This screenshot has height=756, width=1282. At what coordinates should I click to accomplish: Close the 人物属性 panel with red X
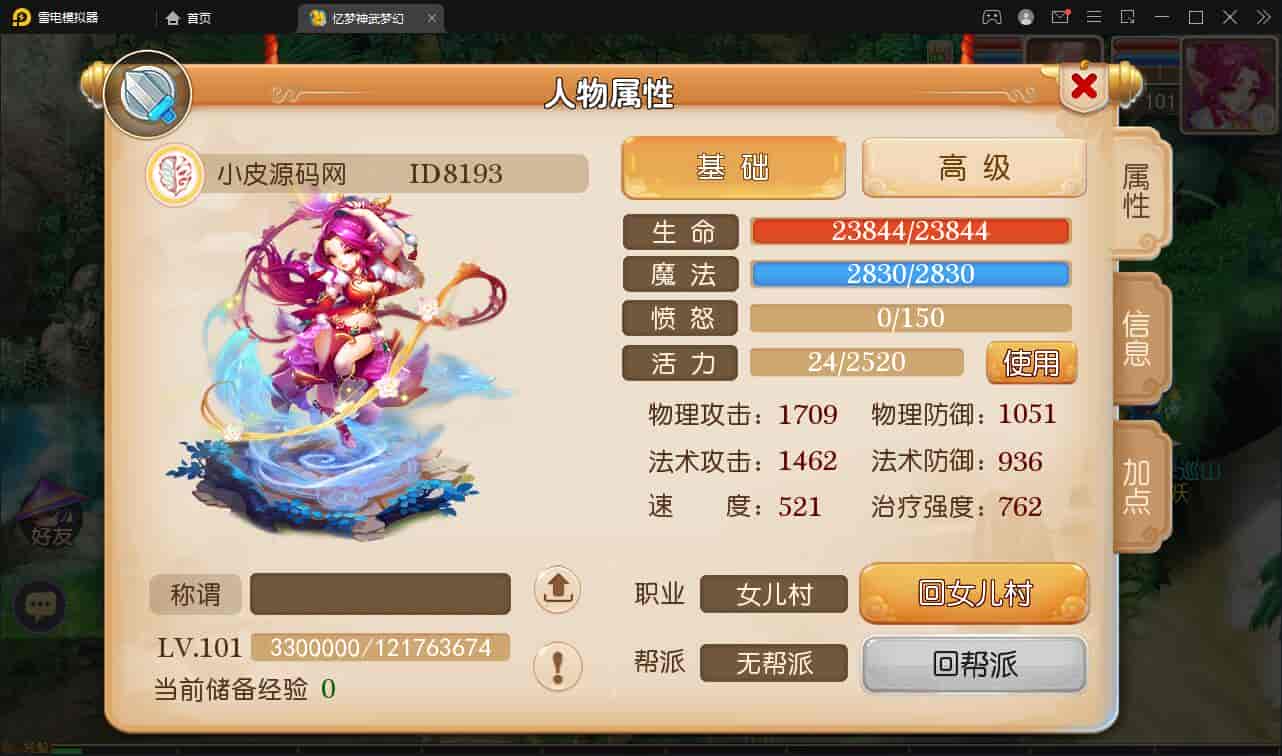(1084, 88)
